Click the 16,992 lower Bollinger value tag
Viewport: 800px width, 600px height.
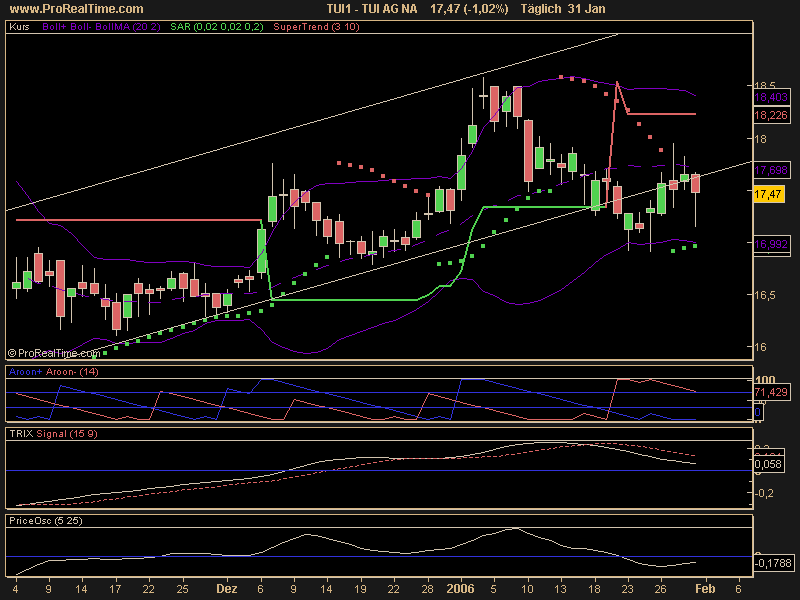tap(771, 244)
